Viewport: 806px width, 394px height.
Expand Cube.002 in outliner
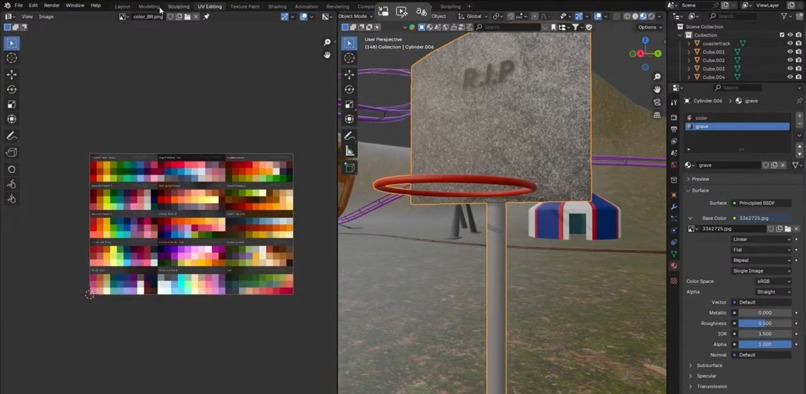coord(689,60)
